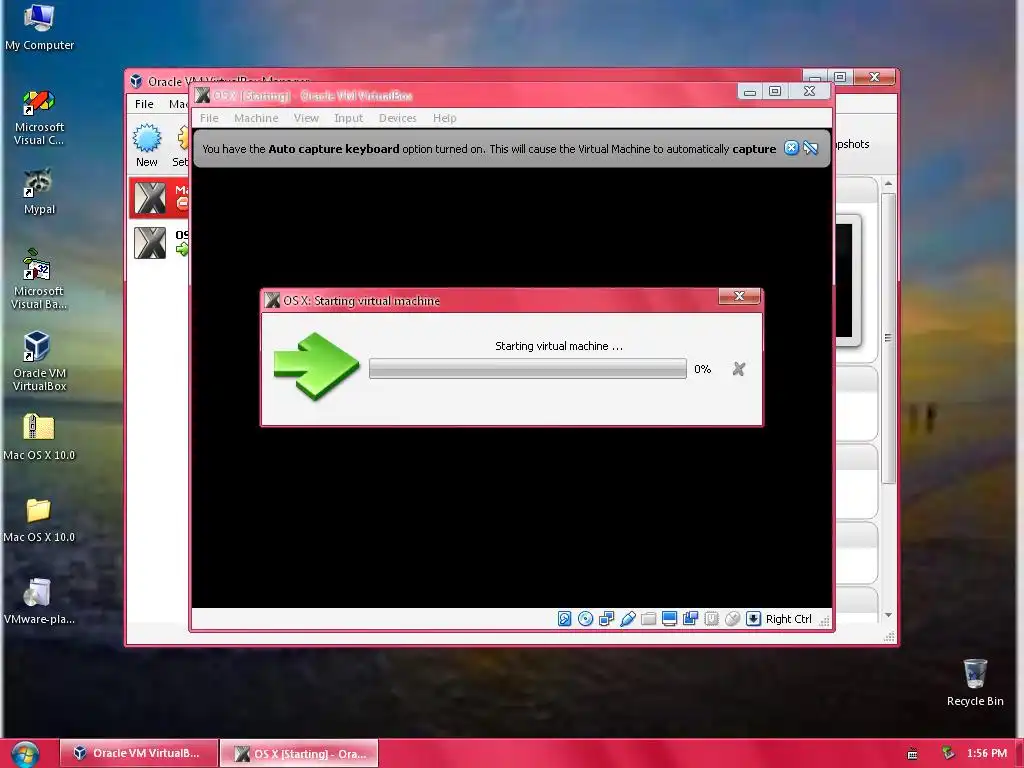
Task: Open the Machine menu in VM window
Action: 256,118
